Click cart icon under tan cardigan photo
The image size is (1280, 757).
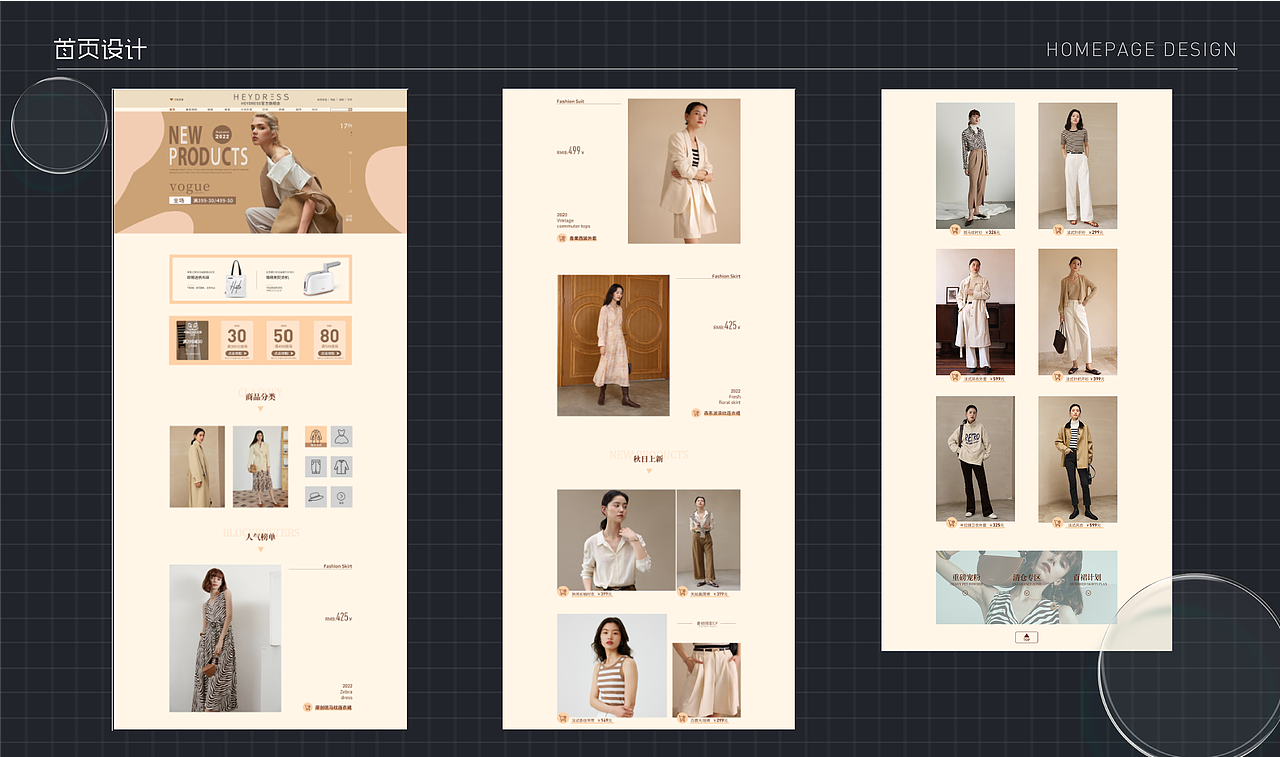[x=1057, y=377]
